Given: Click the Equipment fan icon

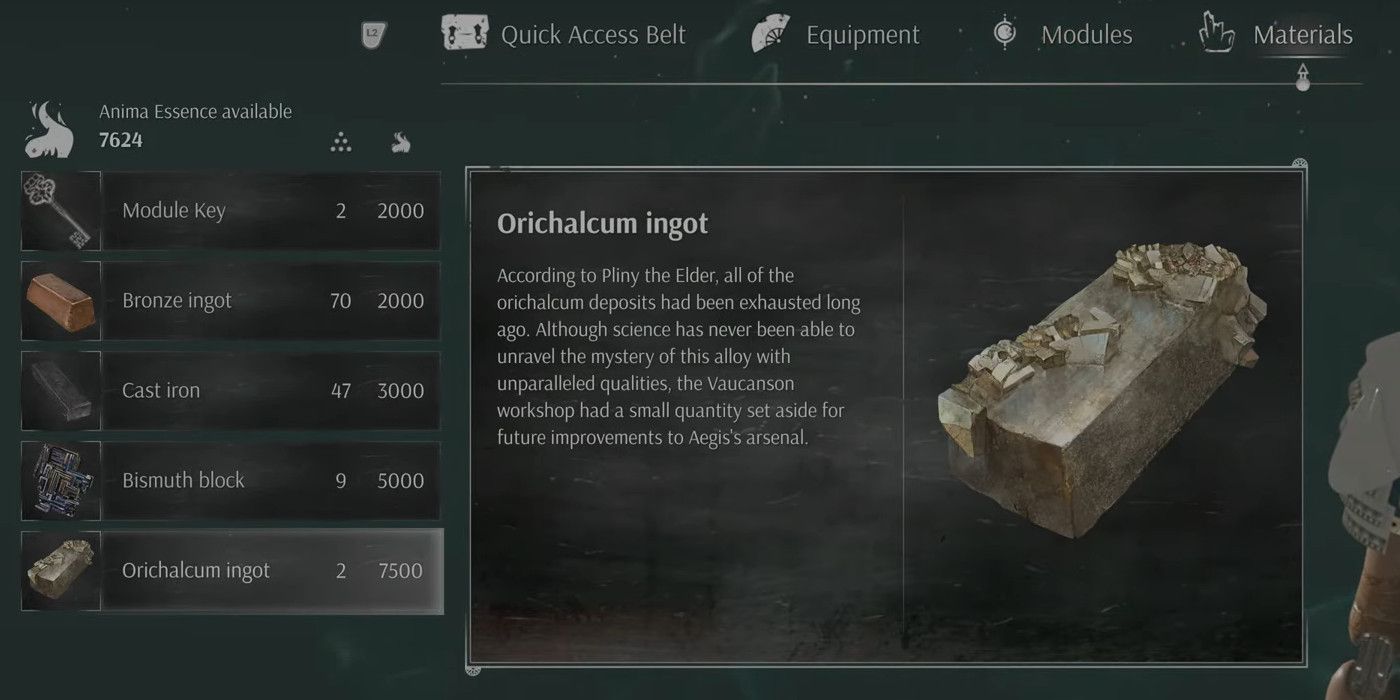Looking at the screenshot, I should pyautogui.click(x=770, y=31).
